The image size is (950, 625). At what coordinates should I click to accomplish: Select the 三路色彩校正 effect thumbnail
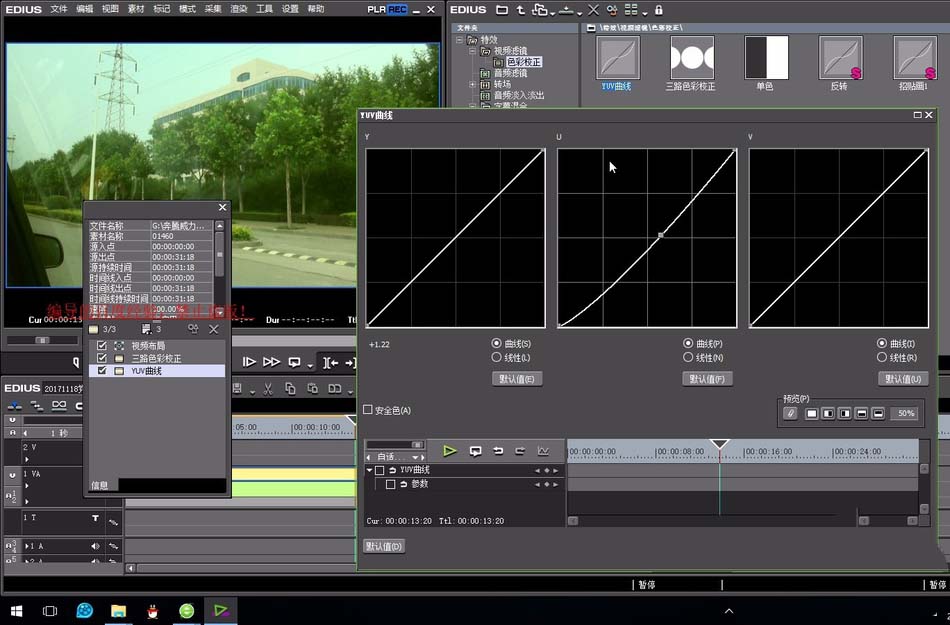691,58
